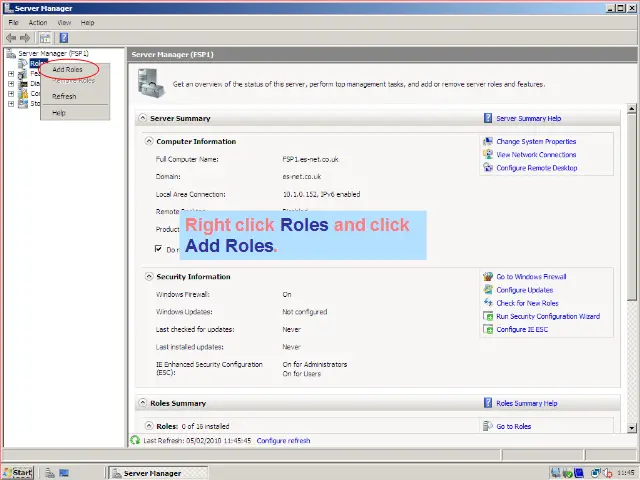
Task: Click the large server icon in overview header
Action: [x=151, y=83]
